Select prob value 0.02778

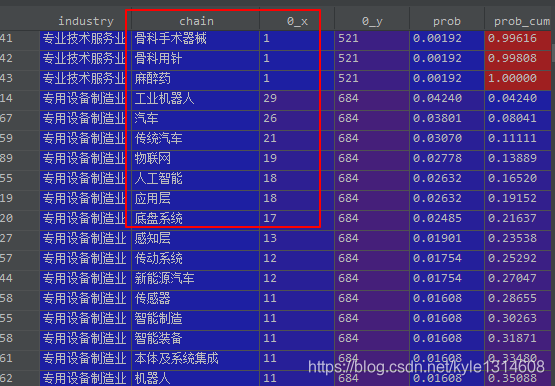447,159
